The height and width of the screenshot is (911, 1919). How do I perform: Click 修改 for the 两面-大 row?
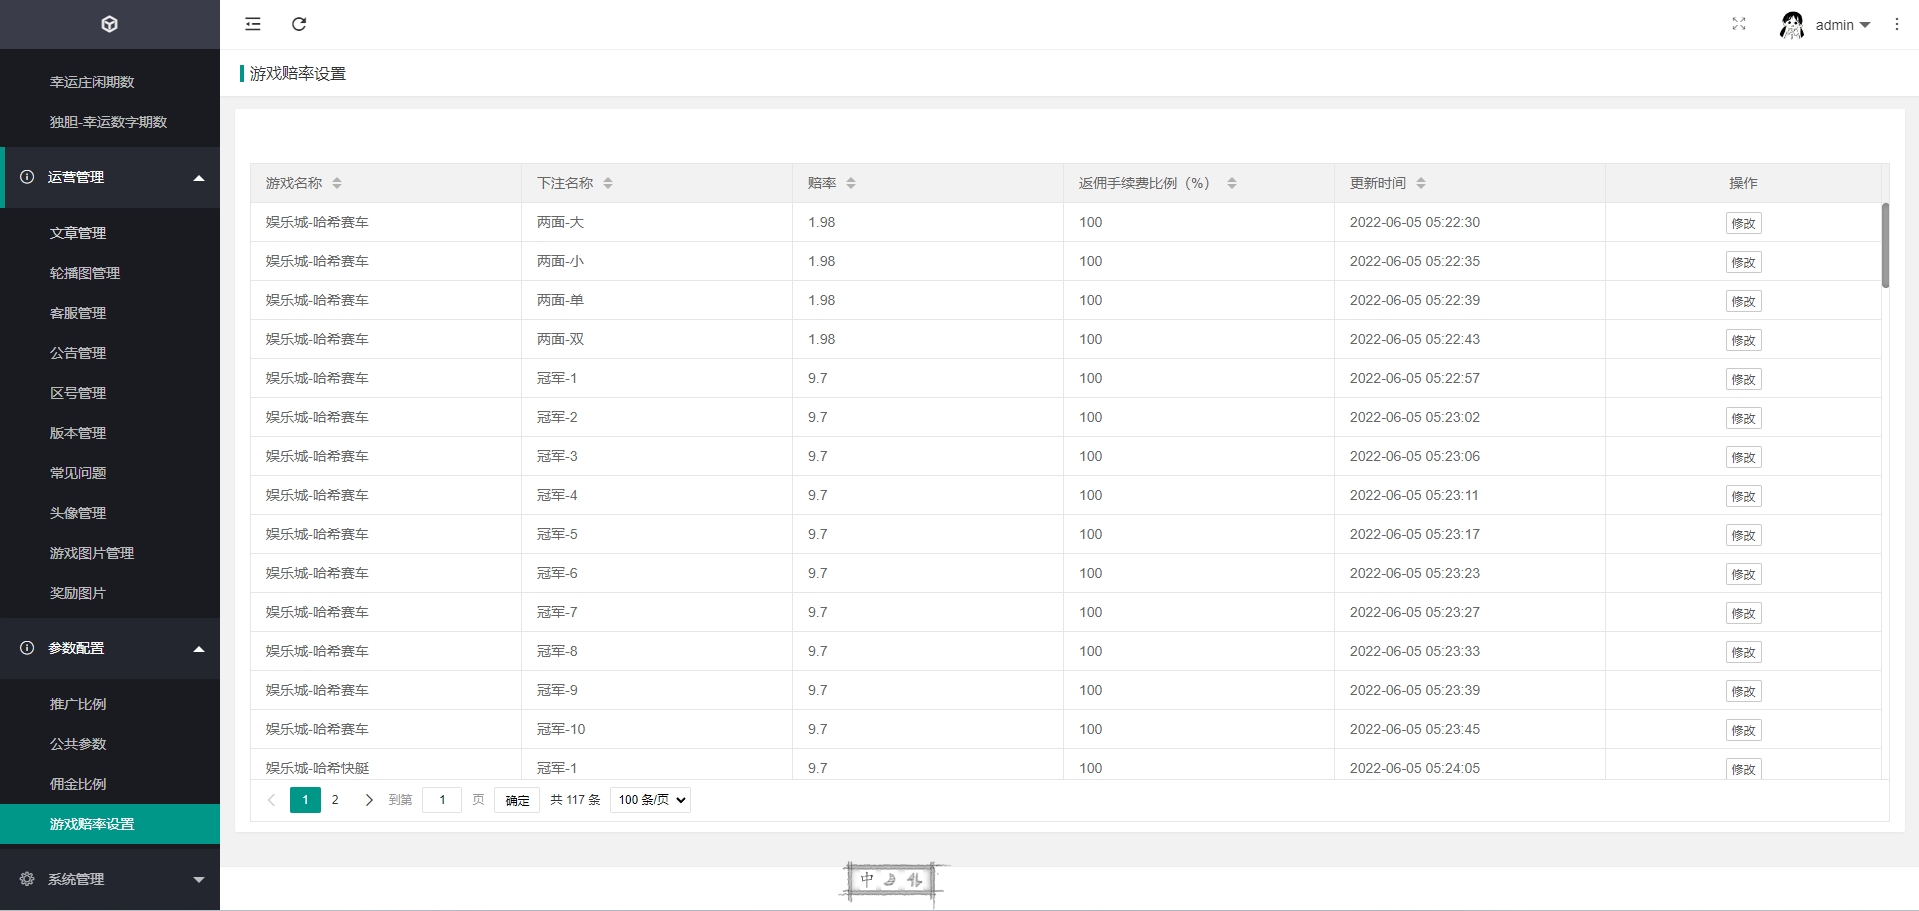pos(1743,223)
